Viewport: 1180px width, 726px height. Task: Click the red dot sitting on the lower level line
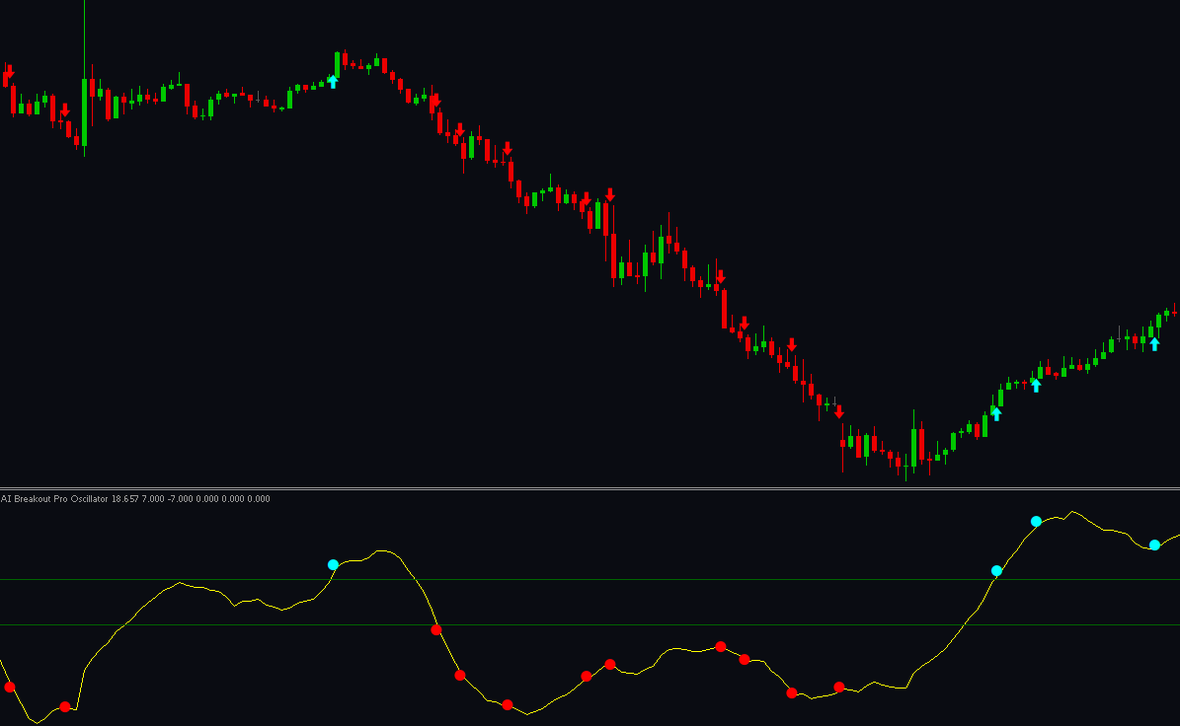click(436, 630)
